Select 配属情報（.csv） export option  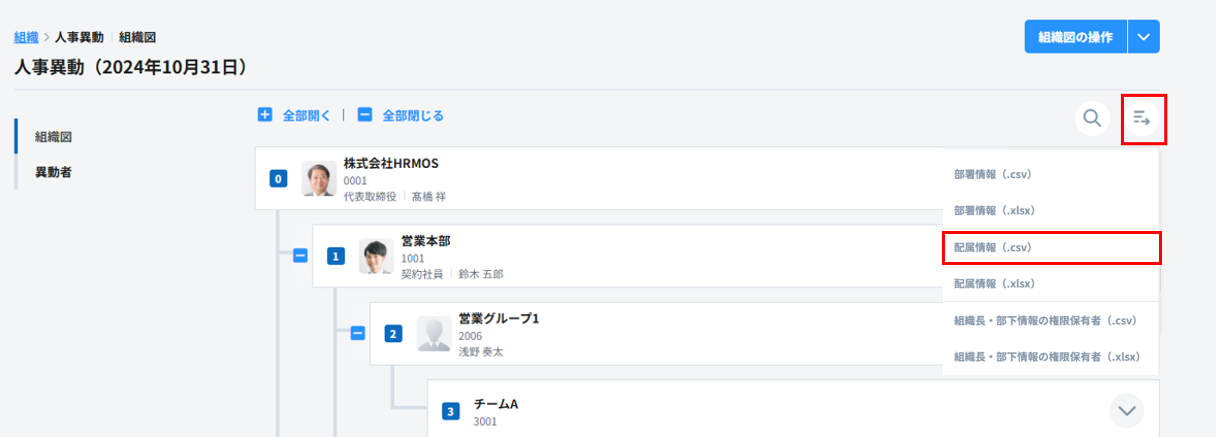[993, 247]
